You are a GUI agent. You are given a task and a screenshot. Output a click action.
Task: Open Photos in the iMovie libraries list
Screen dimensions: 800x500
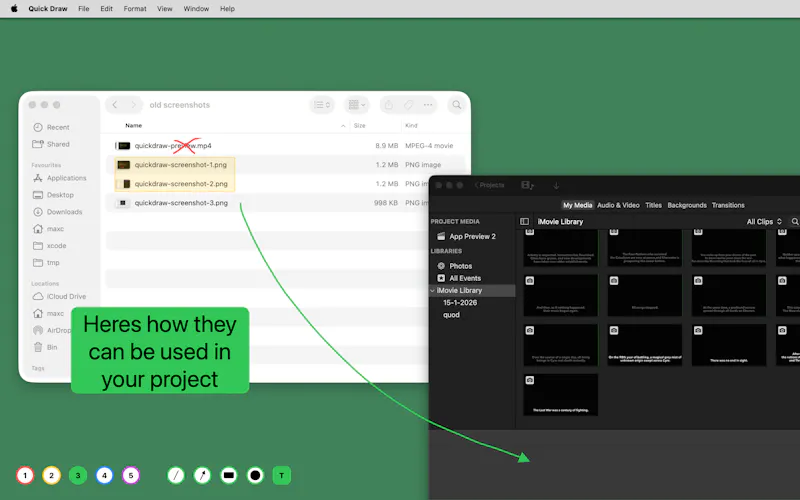click(455, 266)
